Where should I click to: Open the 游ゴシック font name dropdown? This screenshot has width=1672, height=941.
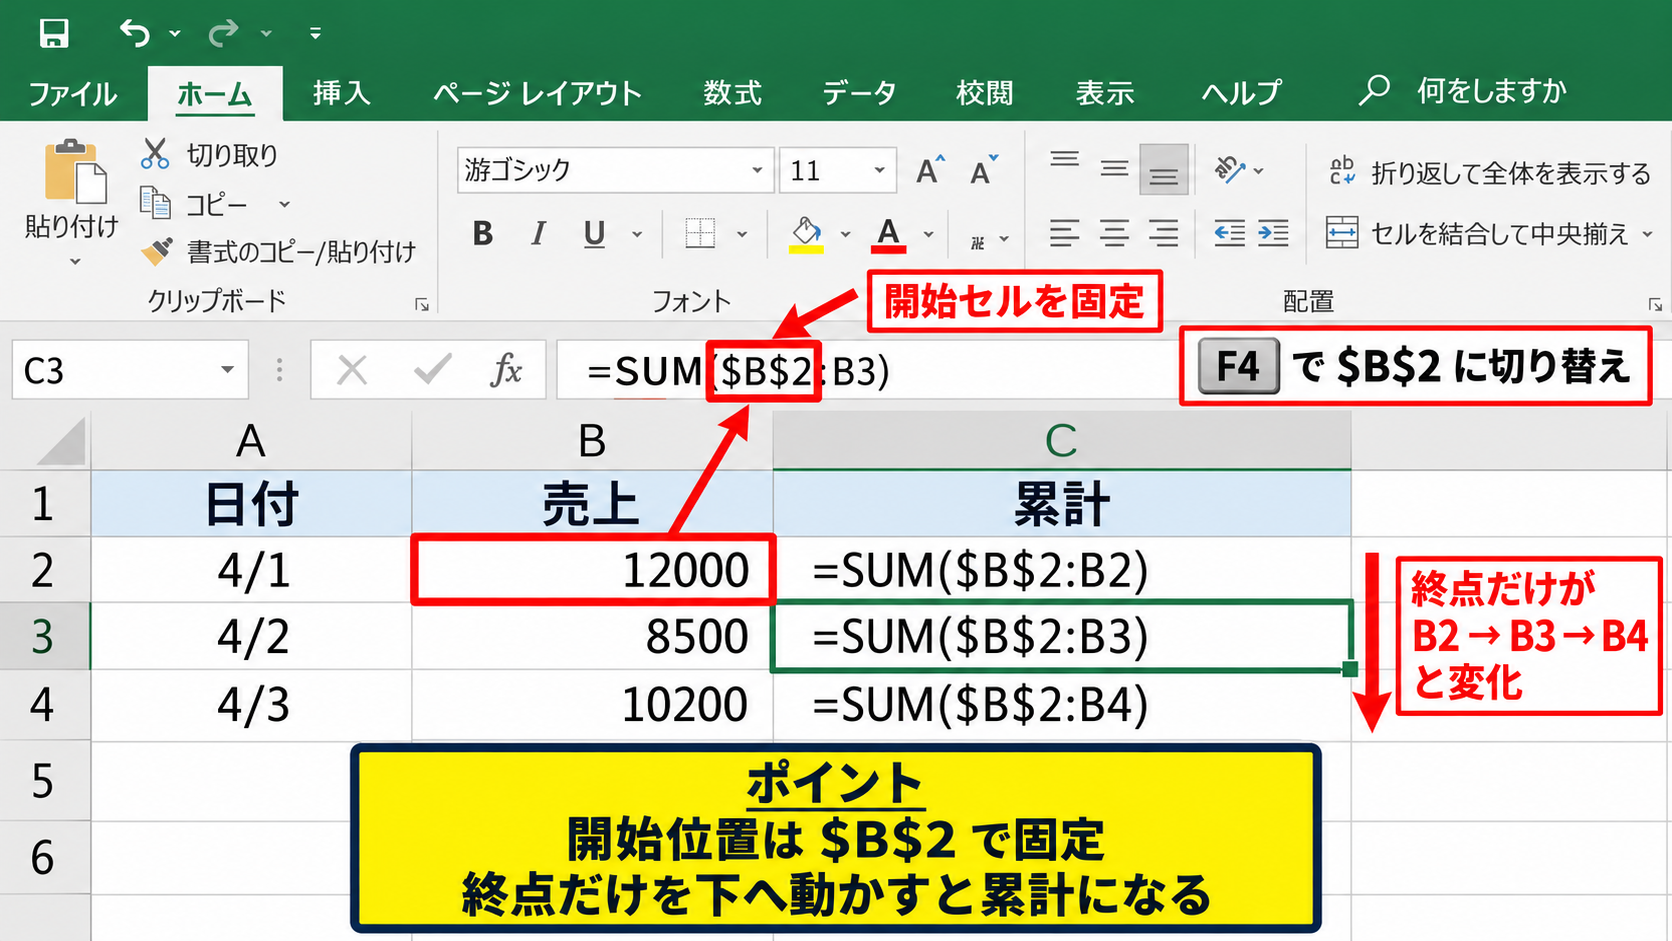point(757,170)
